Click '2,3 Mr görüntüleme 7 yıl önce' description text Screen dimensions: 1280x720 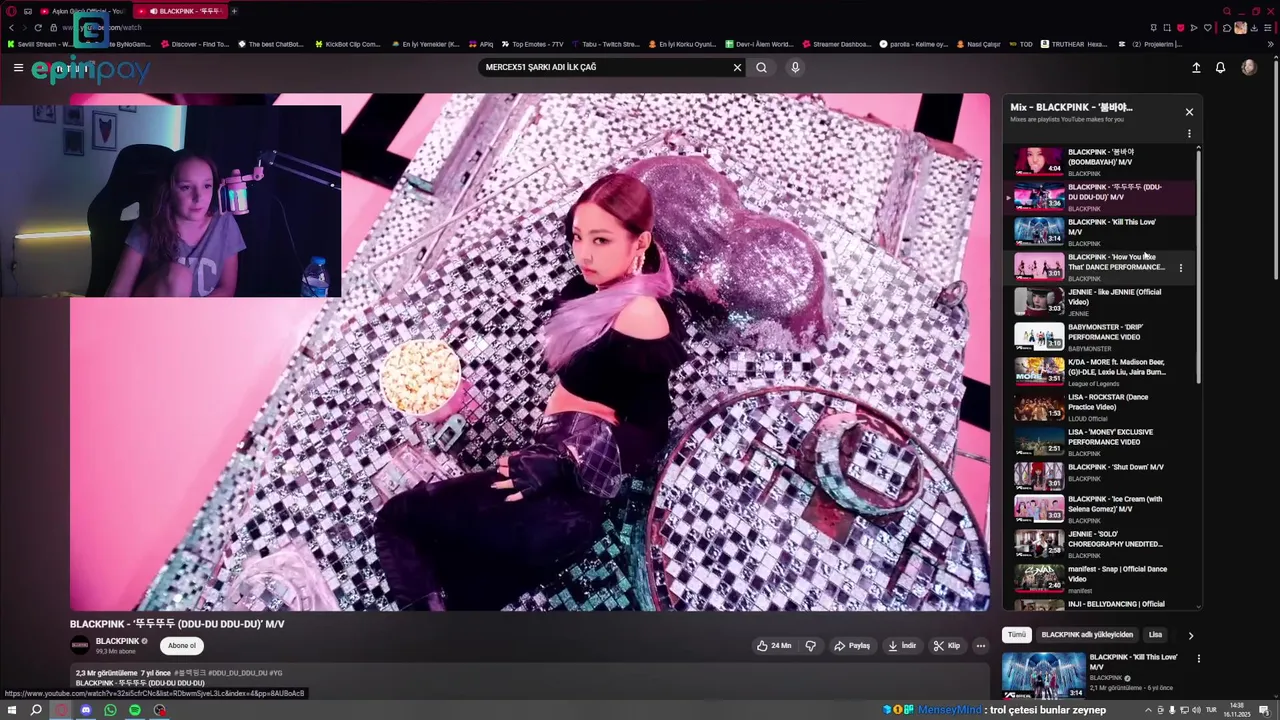coord(121,673)
